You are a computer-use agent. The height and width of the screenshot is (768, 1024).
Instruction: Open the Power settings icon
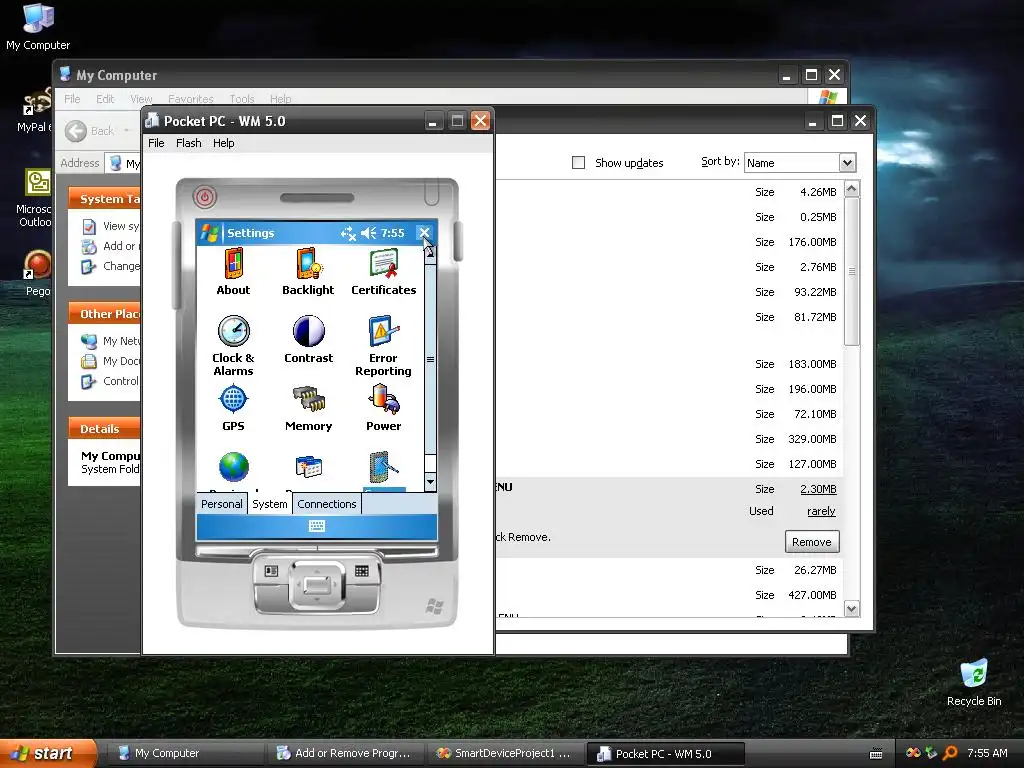383,408
